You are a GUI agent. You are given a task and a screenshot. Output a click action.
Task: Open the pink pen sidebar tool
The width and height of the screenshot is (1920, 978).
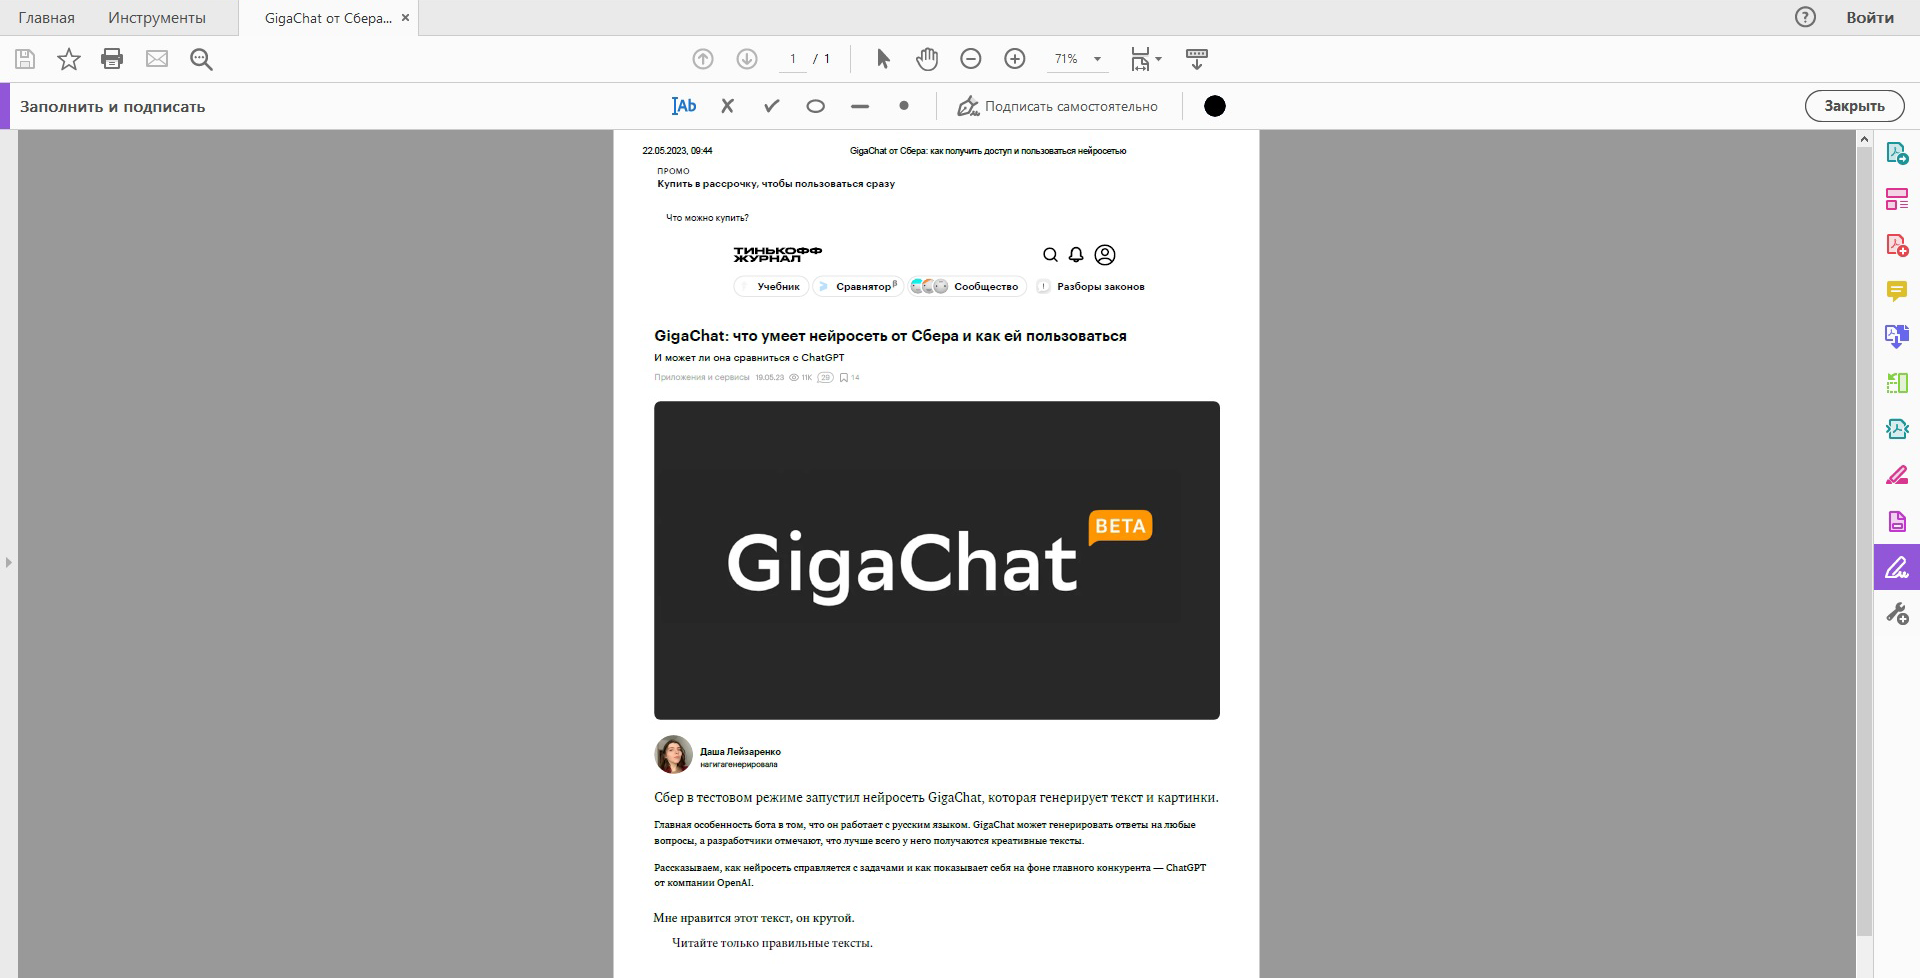coord(1897,475)
